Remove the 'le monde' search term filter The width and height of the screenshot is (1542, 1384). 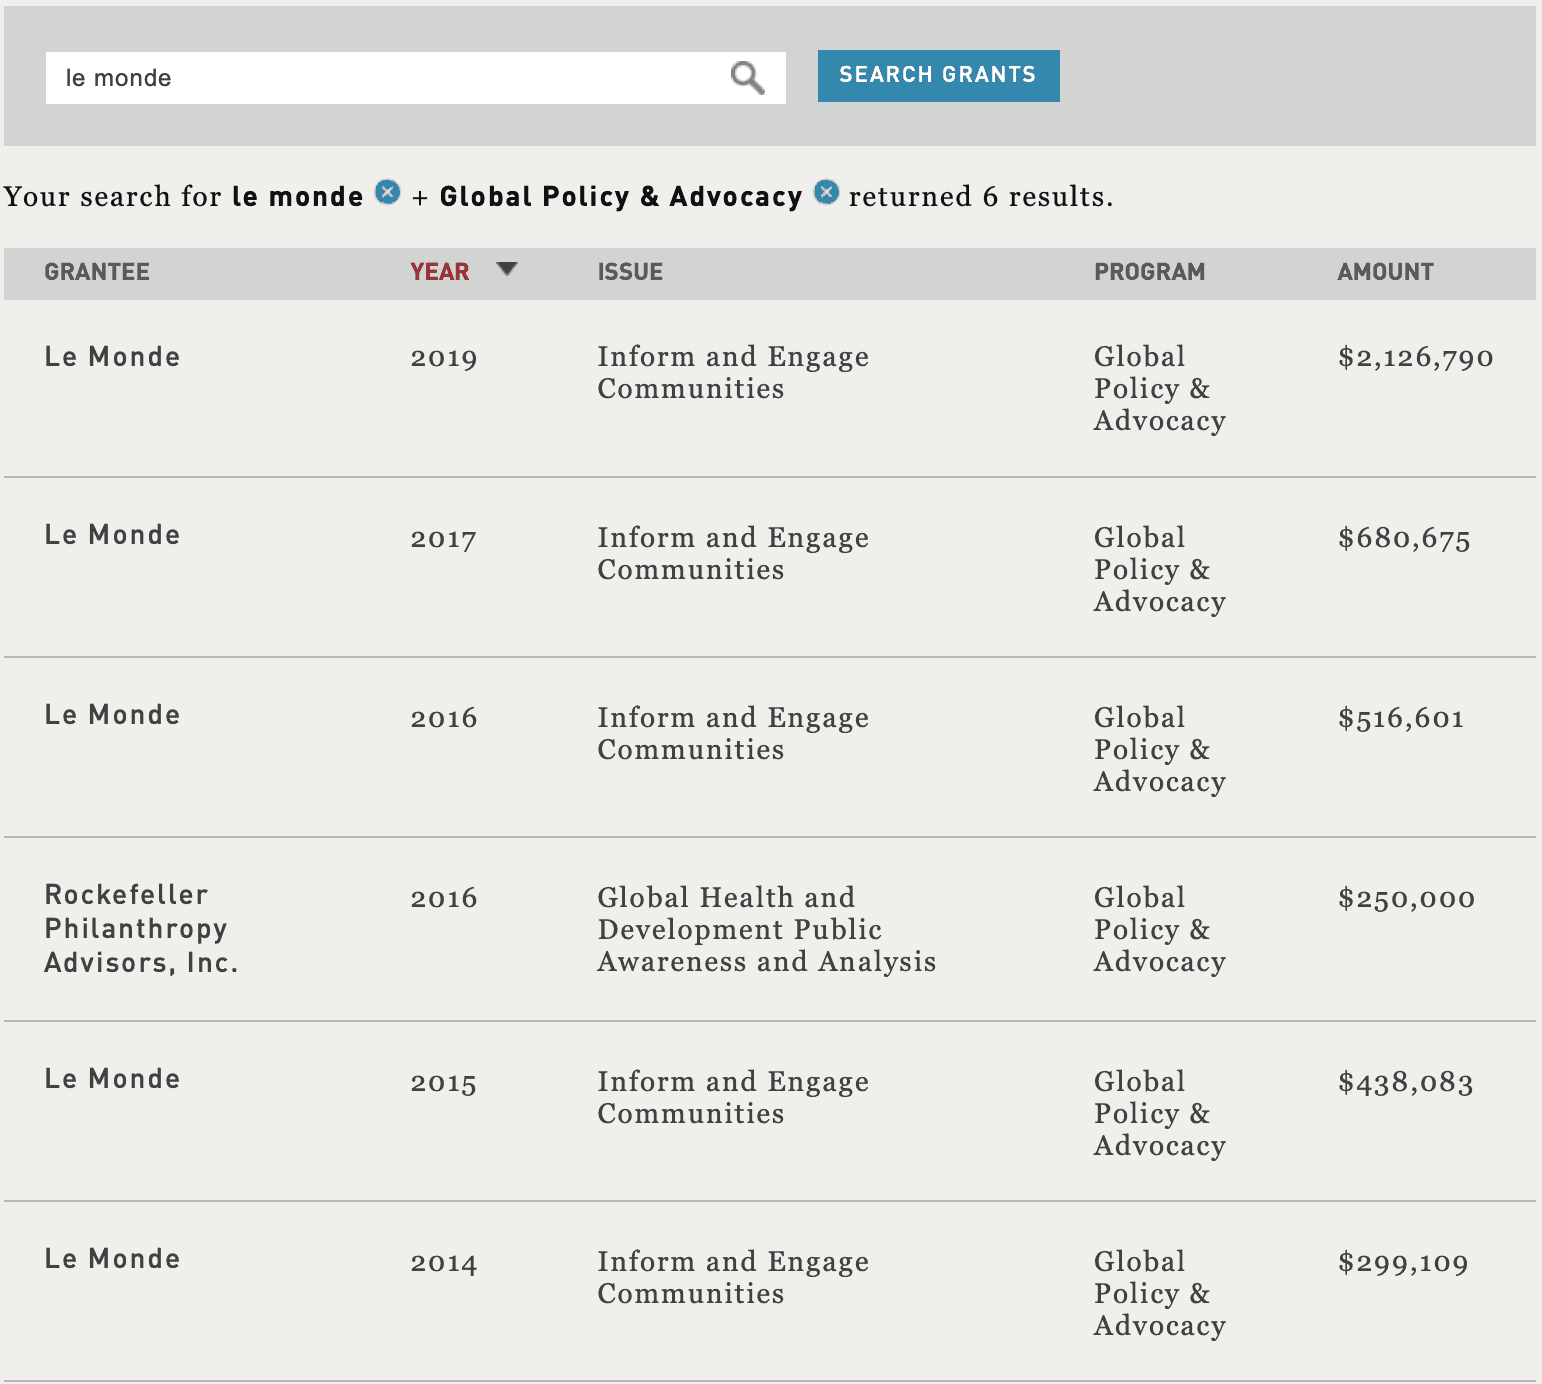click(x=388, y=192)
